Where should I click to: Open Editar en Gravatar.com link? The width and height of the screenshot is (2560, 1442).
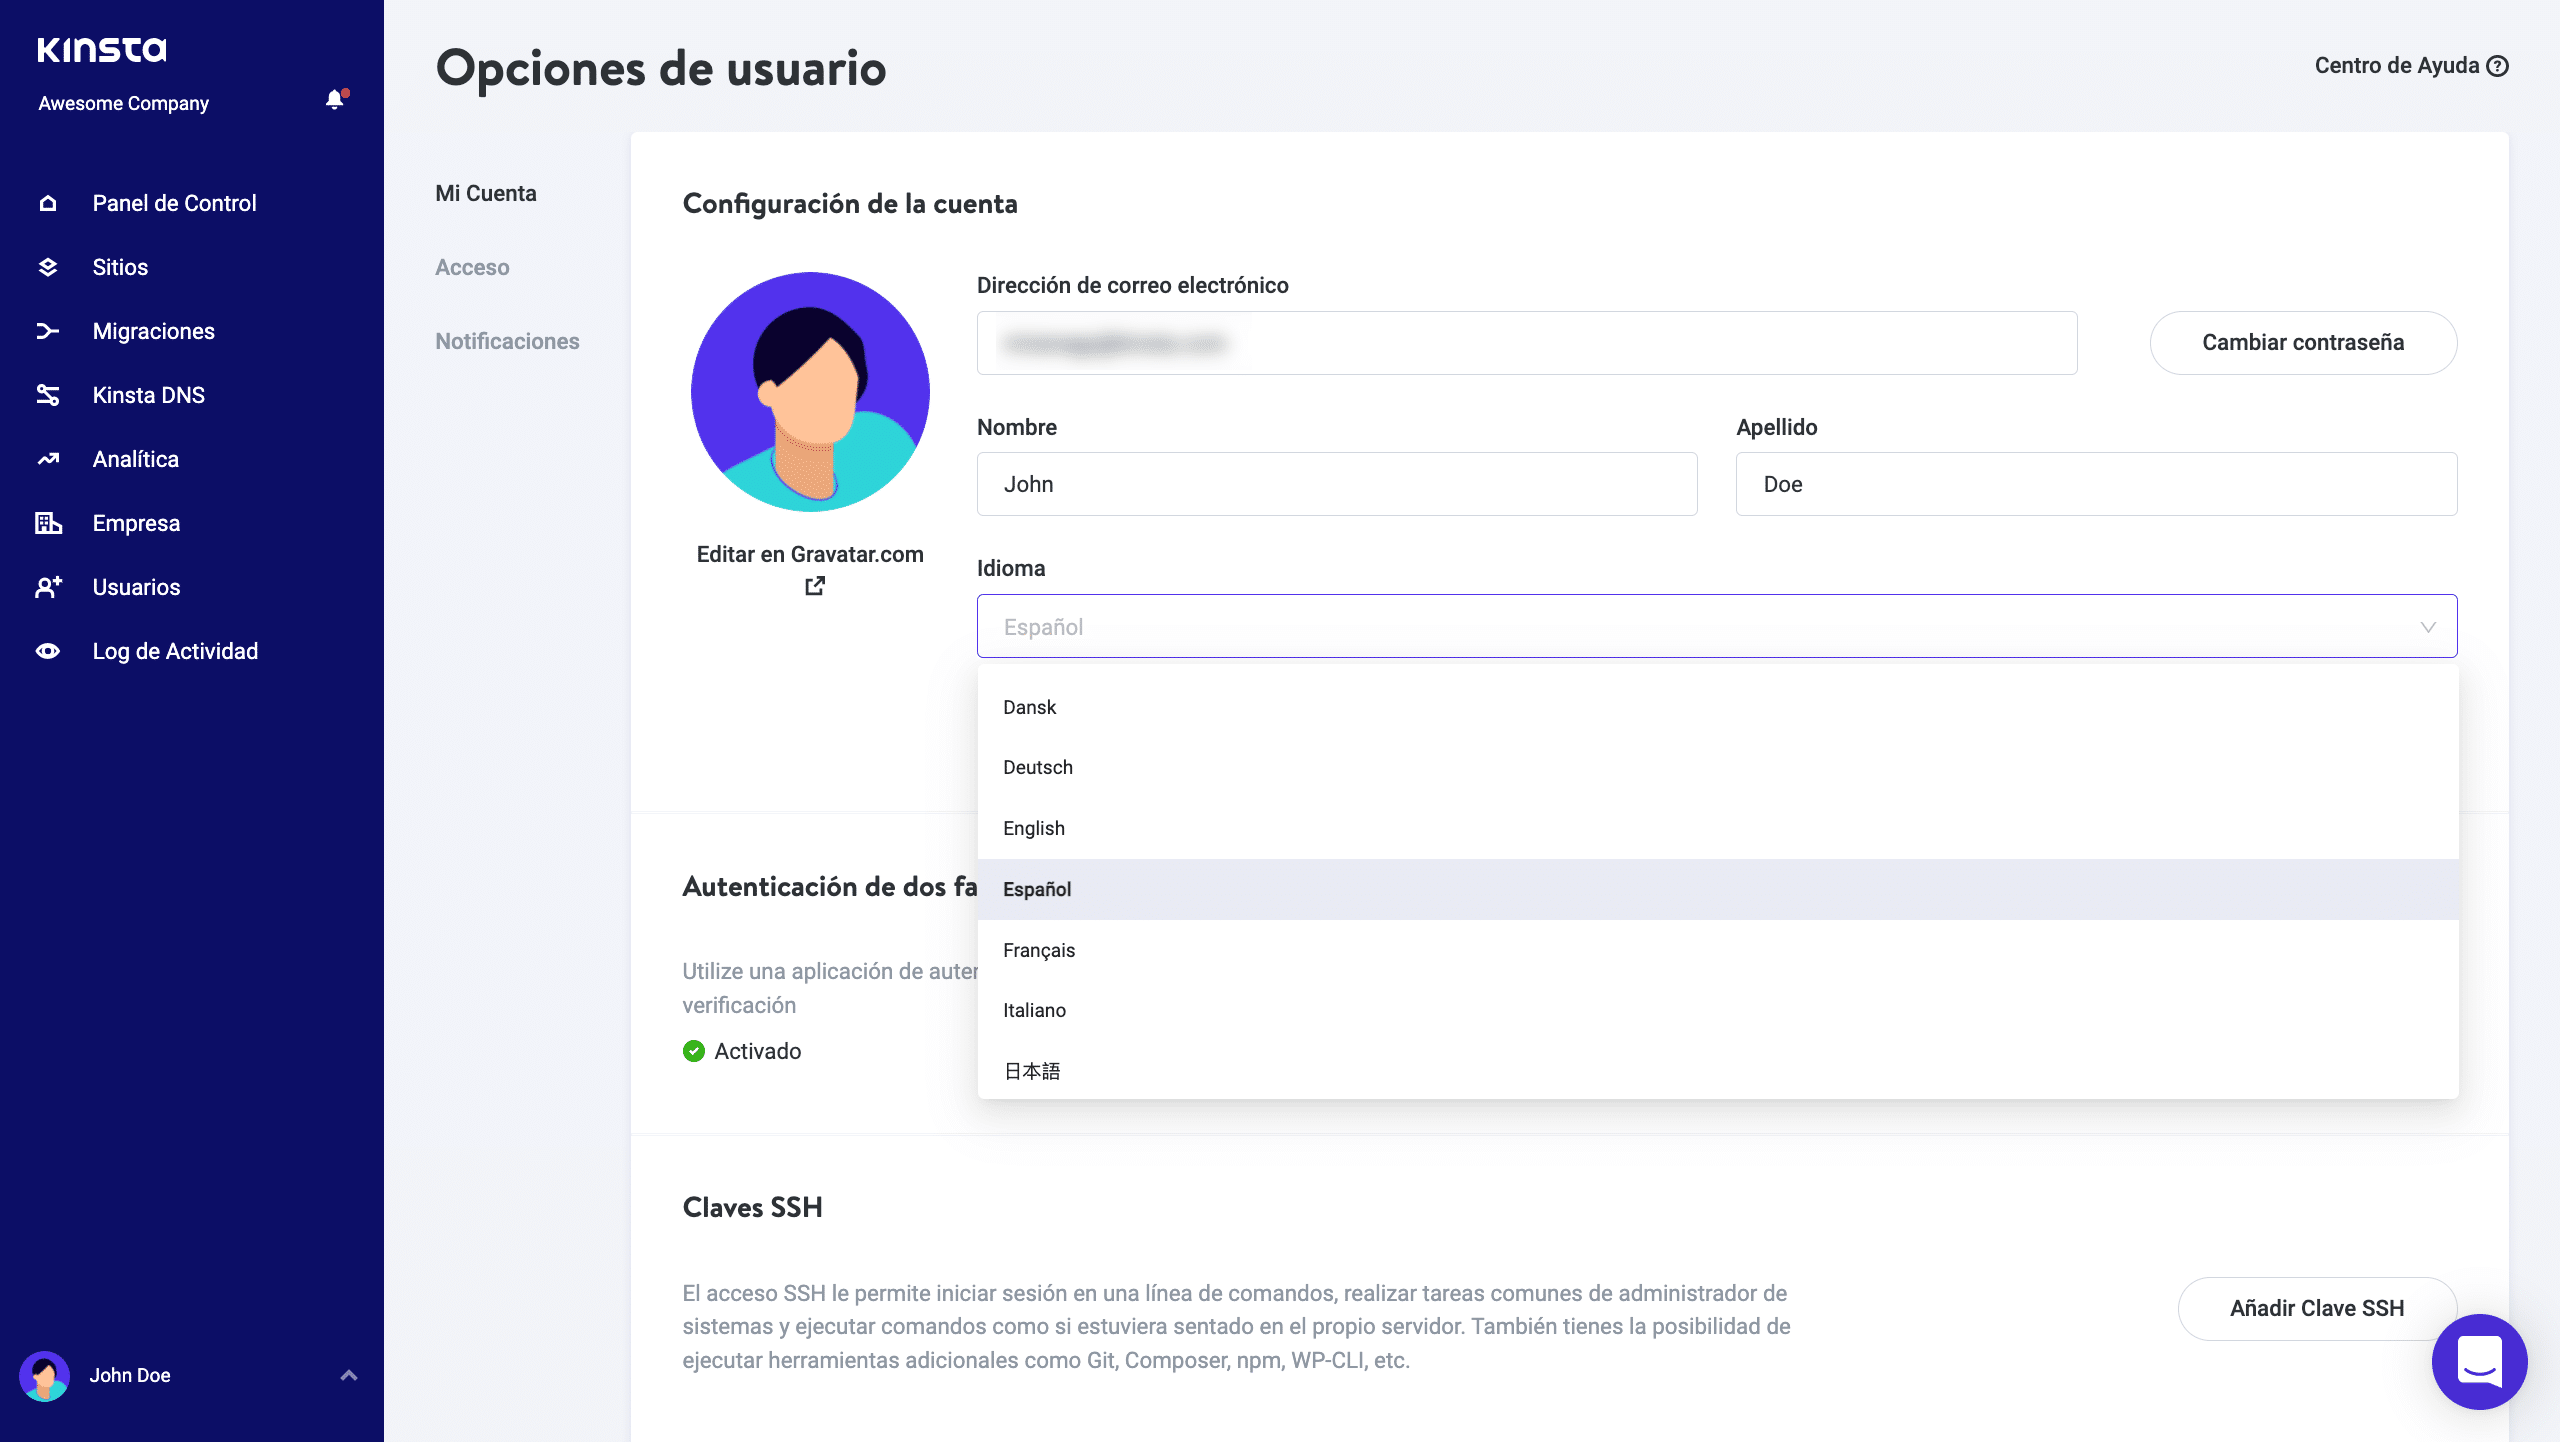point(810,555)
